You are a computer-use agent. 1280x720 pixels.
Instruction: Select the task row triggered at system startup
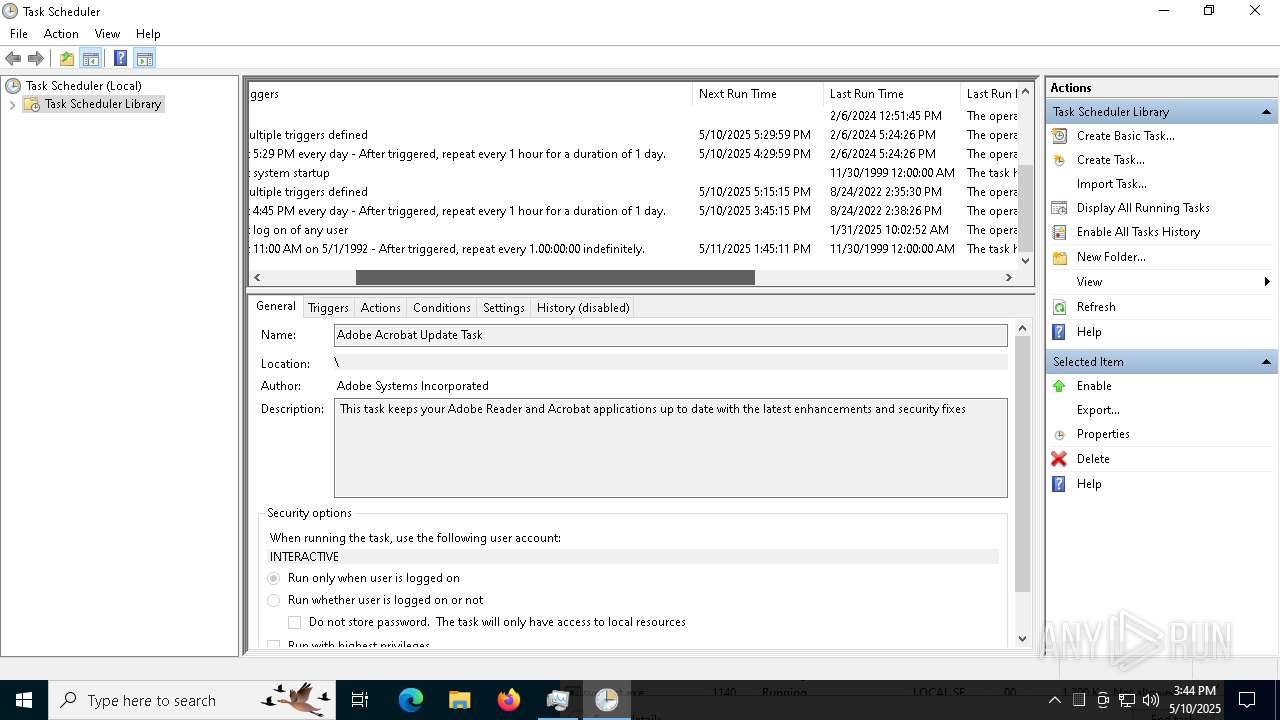click(633, 173)
